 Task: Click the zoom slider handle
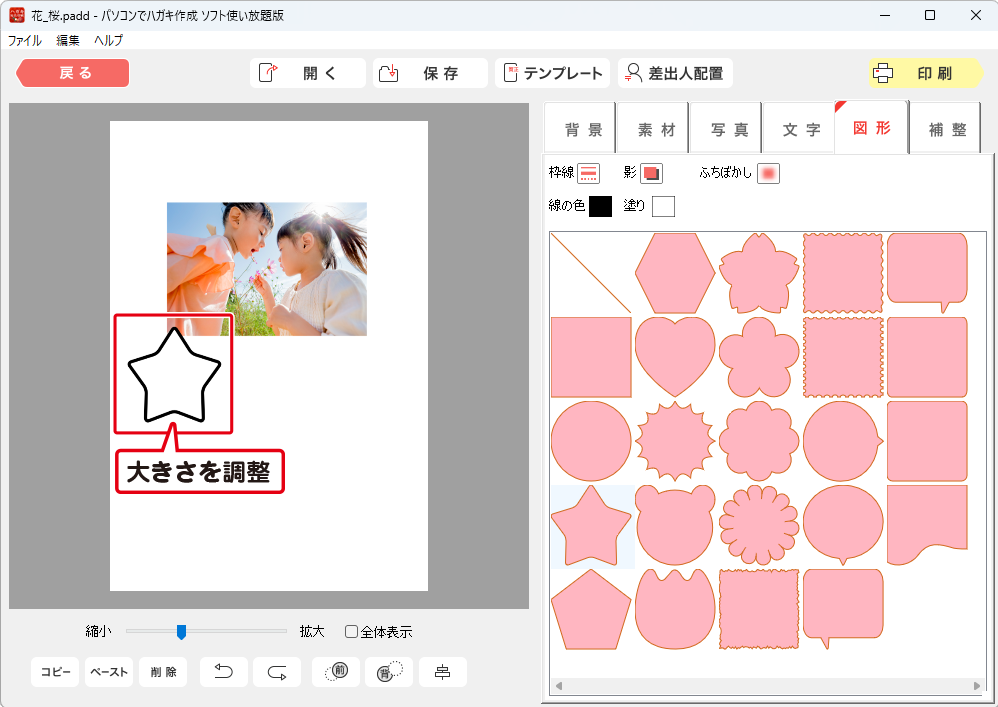(181, 631)
